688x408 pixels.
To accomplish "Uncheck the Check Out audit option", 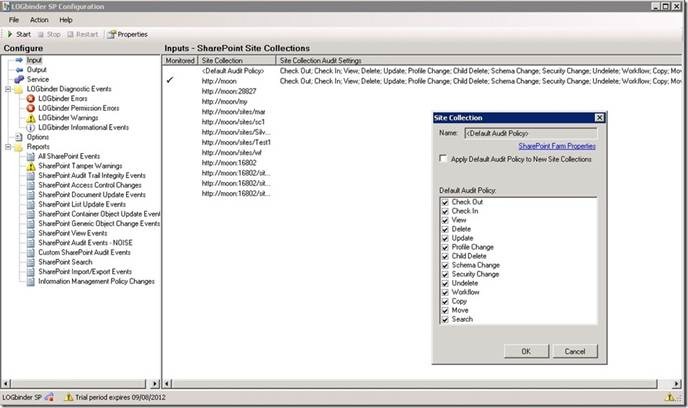I will 444,203.
